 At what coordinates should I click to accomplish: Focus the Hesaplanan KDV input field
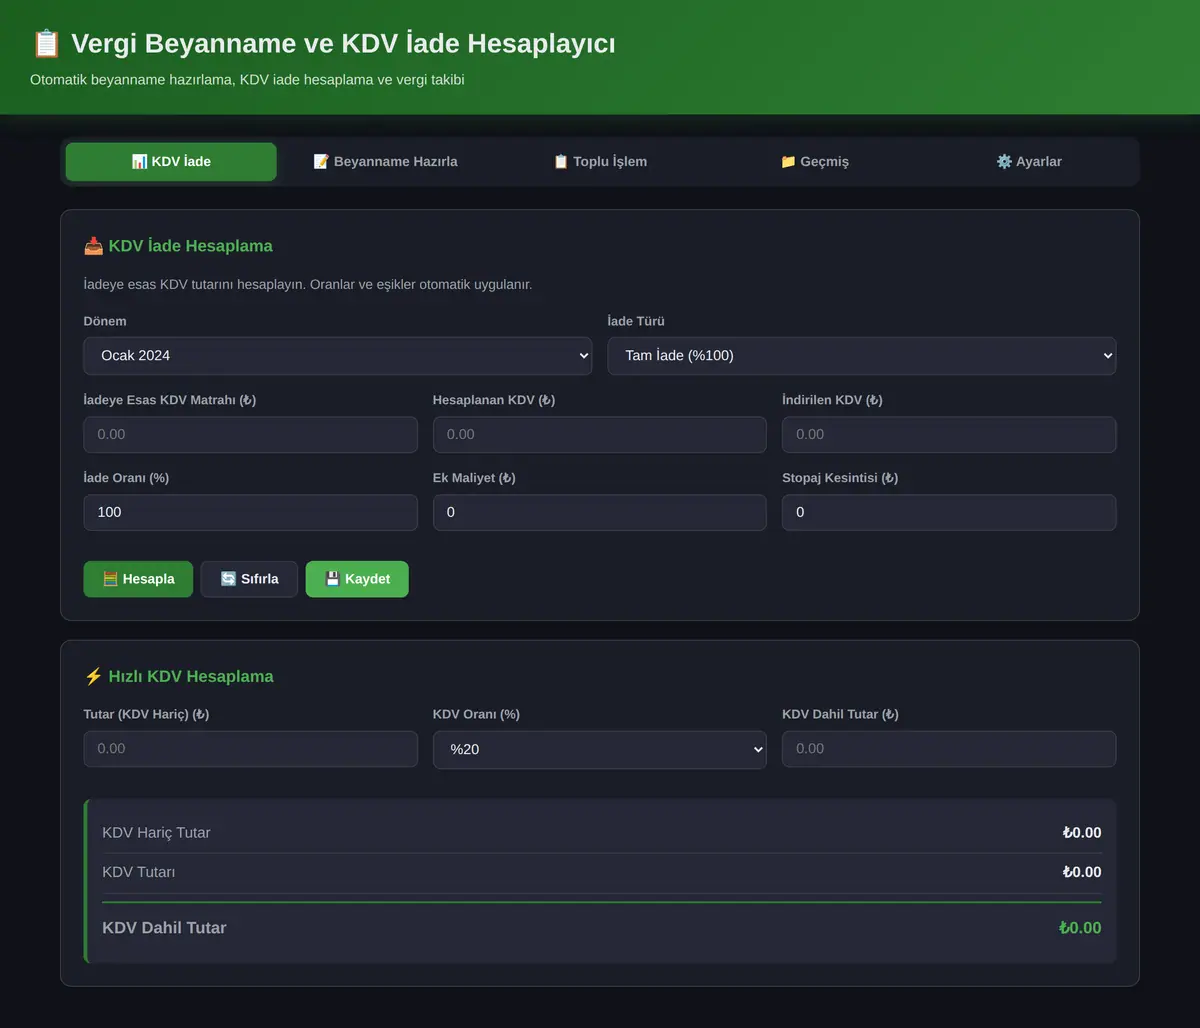(x=600, y=435)
